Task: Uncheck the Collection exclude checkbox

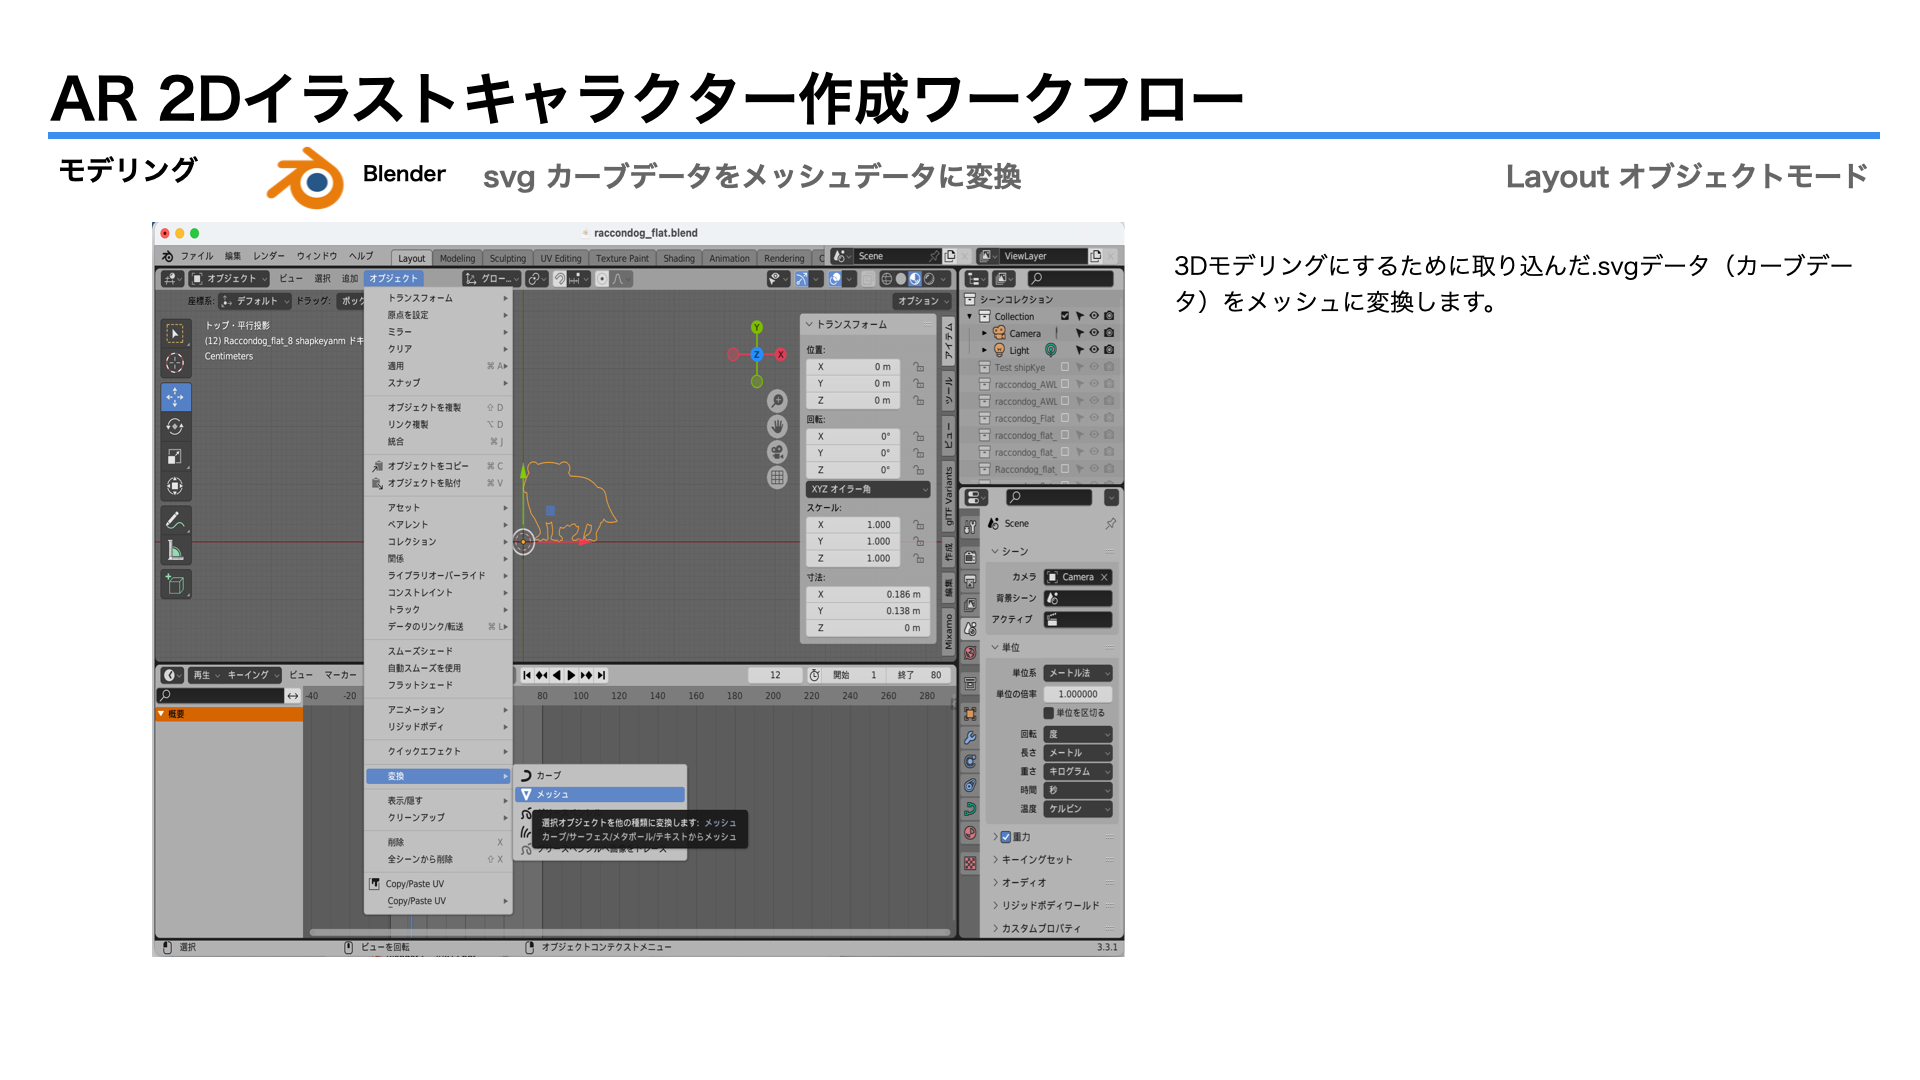Action: 1065,316
